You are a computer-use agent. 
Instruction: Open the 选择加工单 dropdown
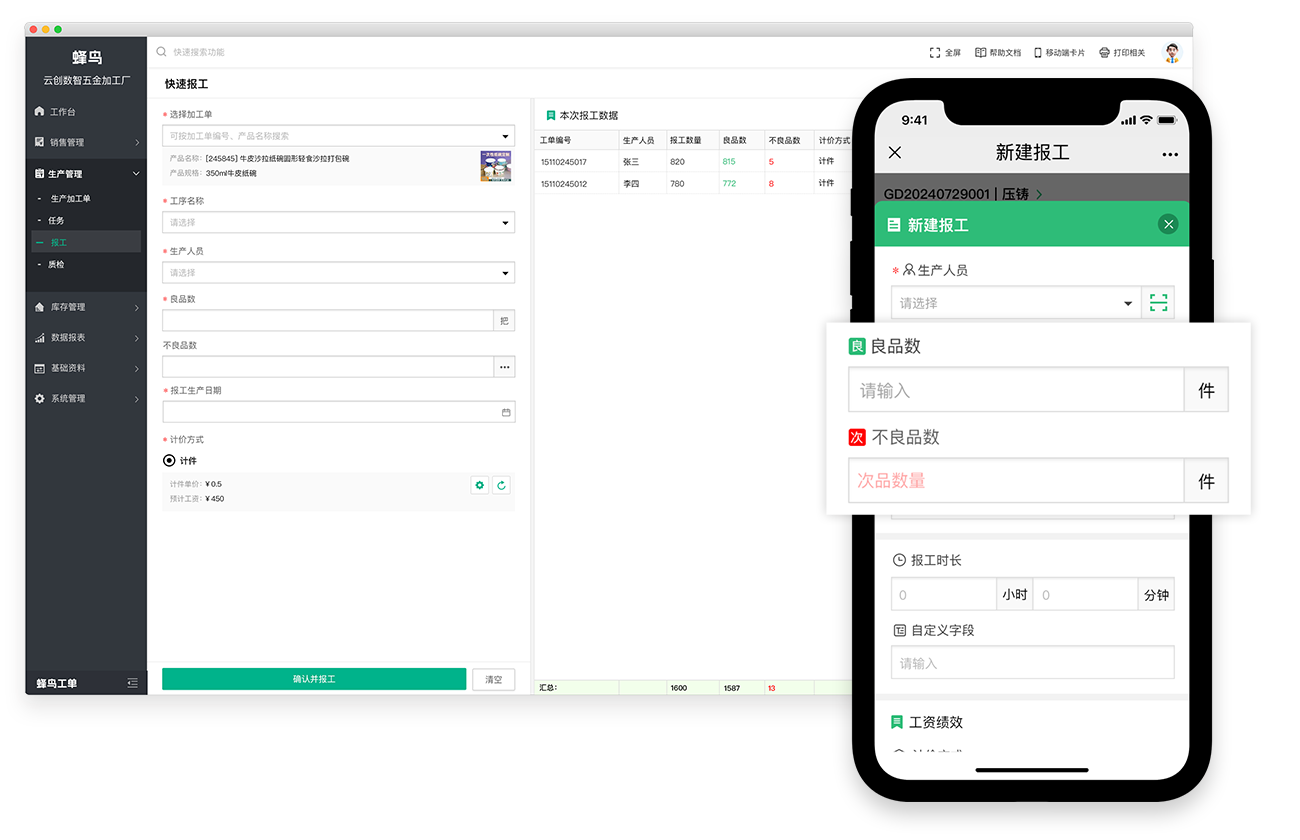505,136
